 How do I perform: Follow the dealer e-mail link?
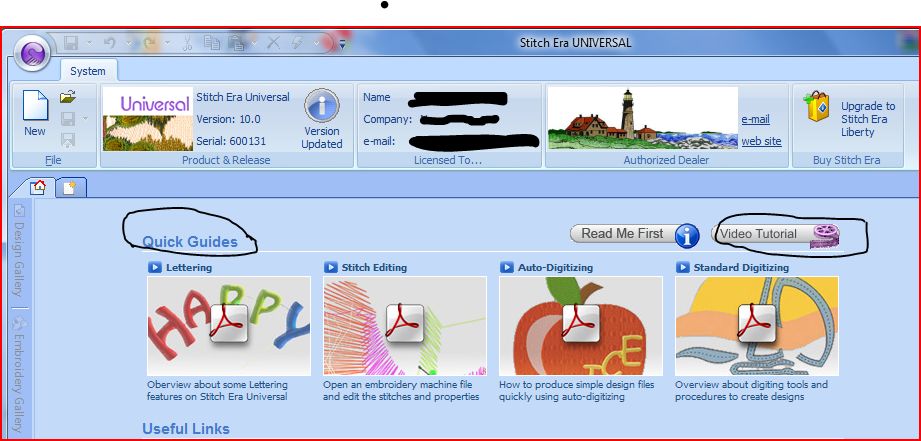[x=755, y=119]
